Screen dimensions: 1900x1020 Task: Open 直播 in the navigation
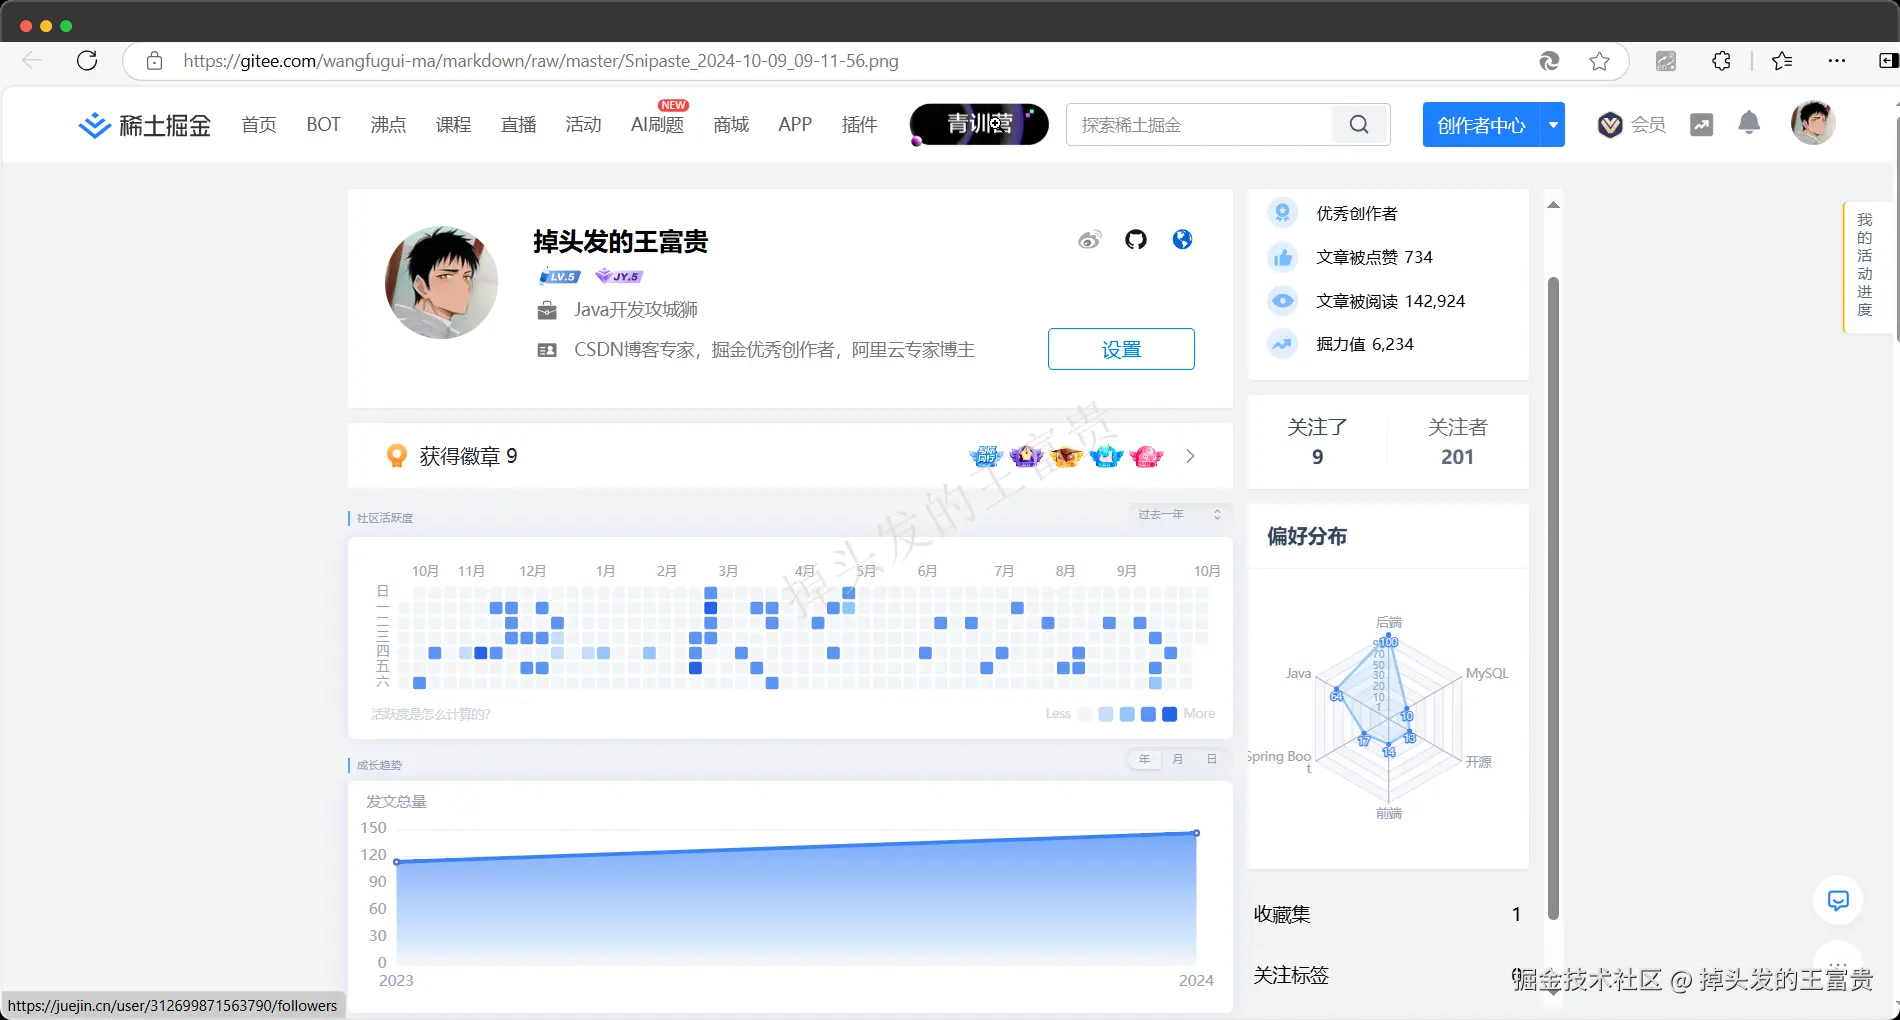click(518, 125)
